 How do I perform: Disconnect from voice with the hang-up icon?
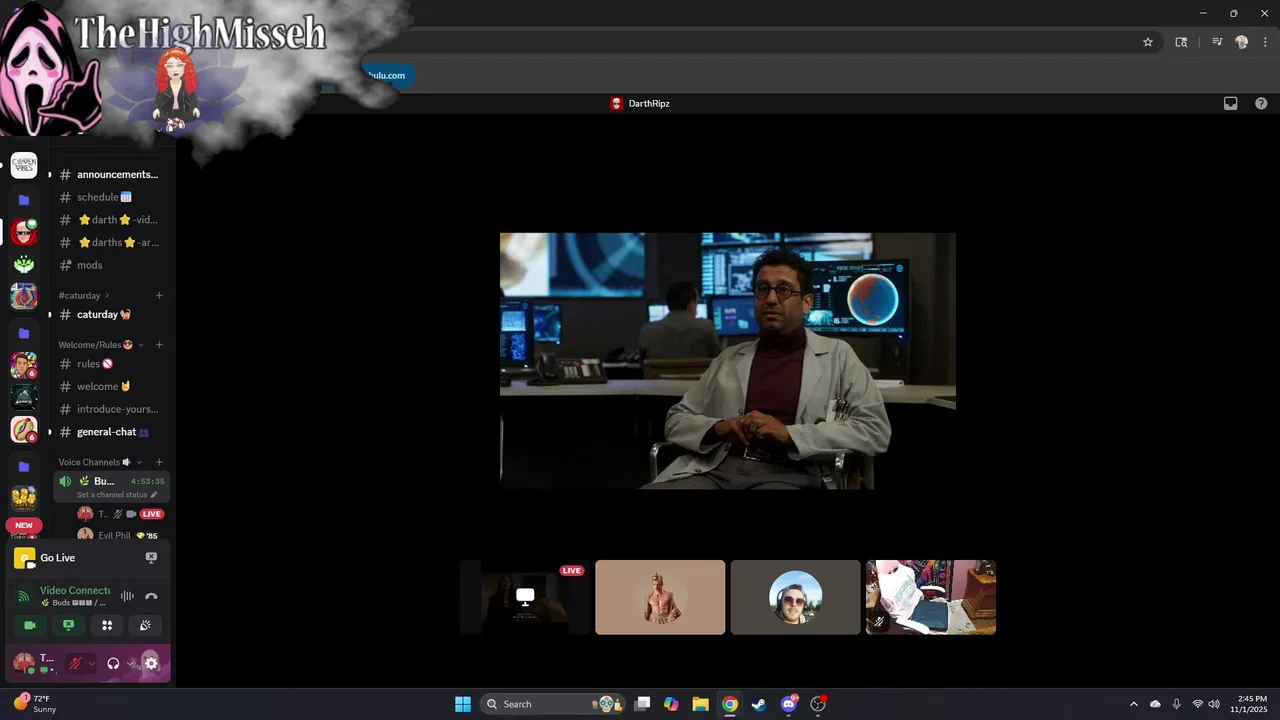(151, 596)
